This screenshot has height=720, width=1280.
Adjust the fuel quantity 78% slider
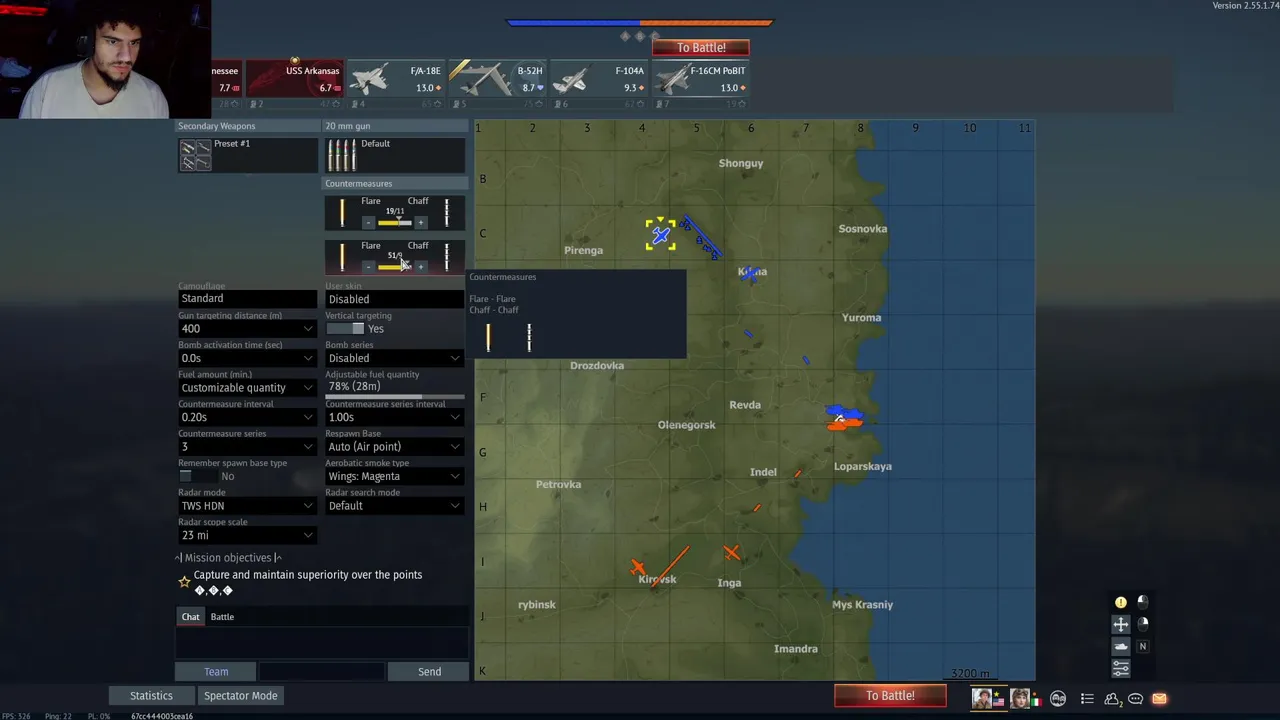[x=395, y=396]
